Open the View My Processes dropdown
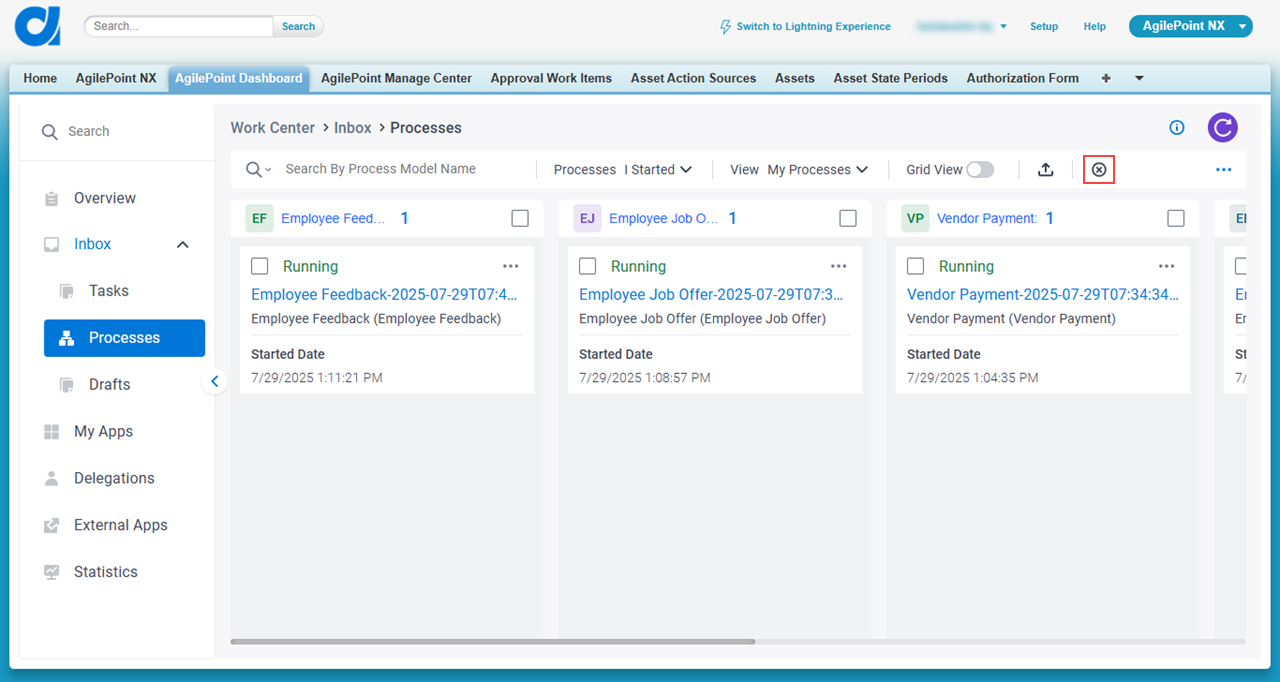 pos(799,170)
